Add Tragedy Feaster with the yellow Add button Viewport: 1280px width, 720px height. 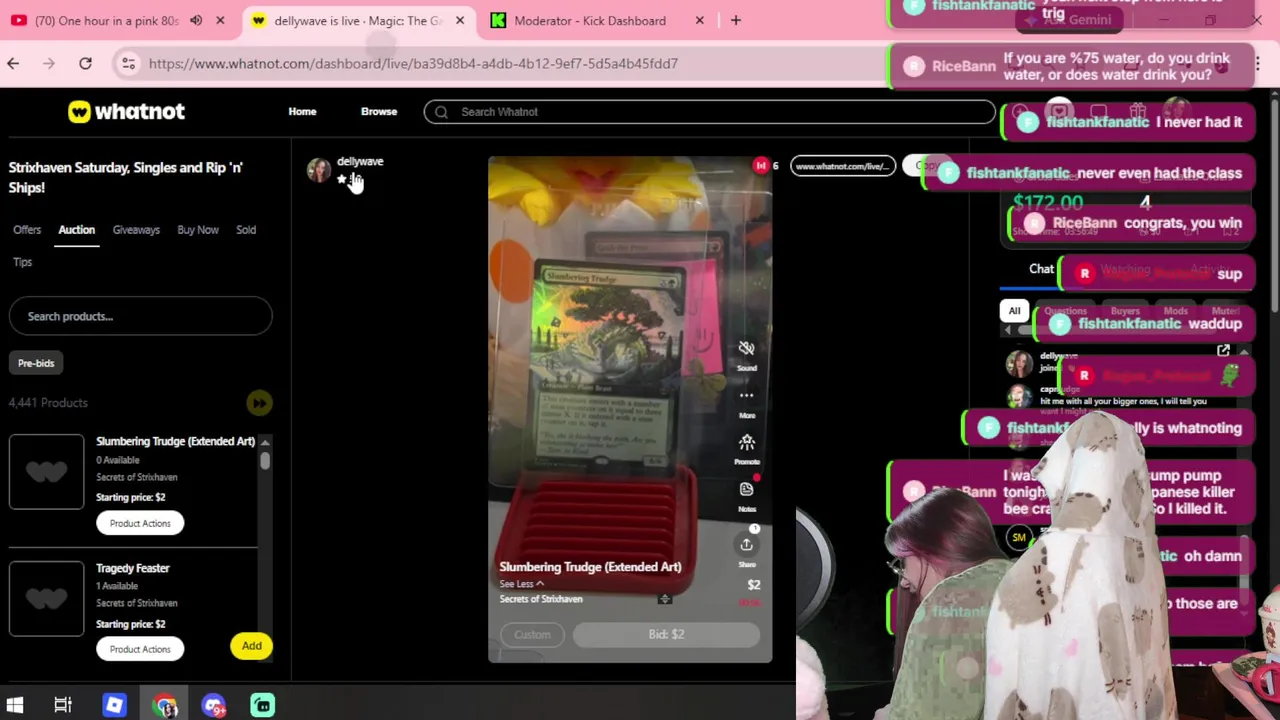[251, 646]
